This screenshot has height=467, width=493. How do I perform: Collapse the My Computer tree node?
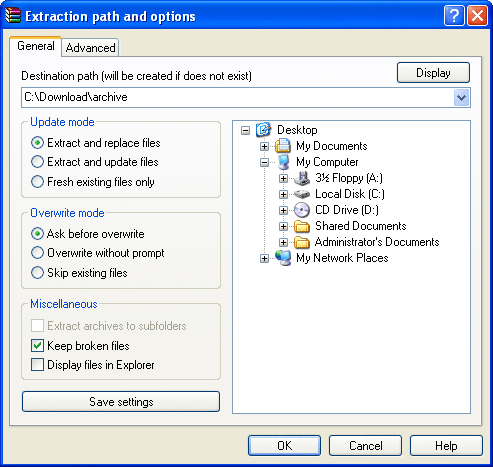pyautogui.click(x=264, y=162)
